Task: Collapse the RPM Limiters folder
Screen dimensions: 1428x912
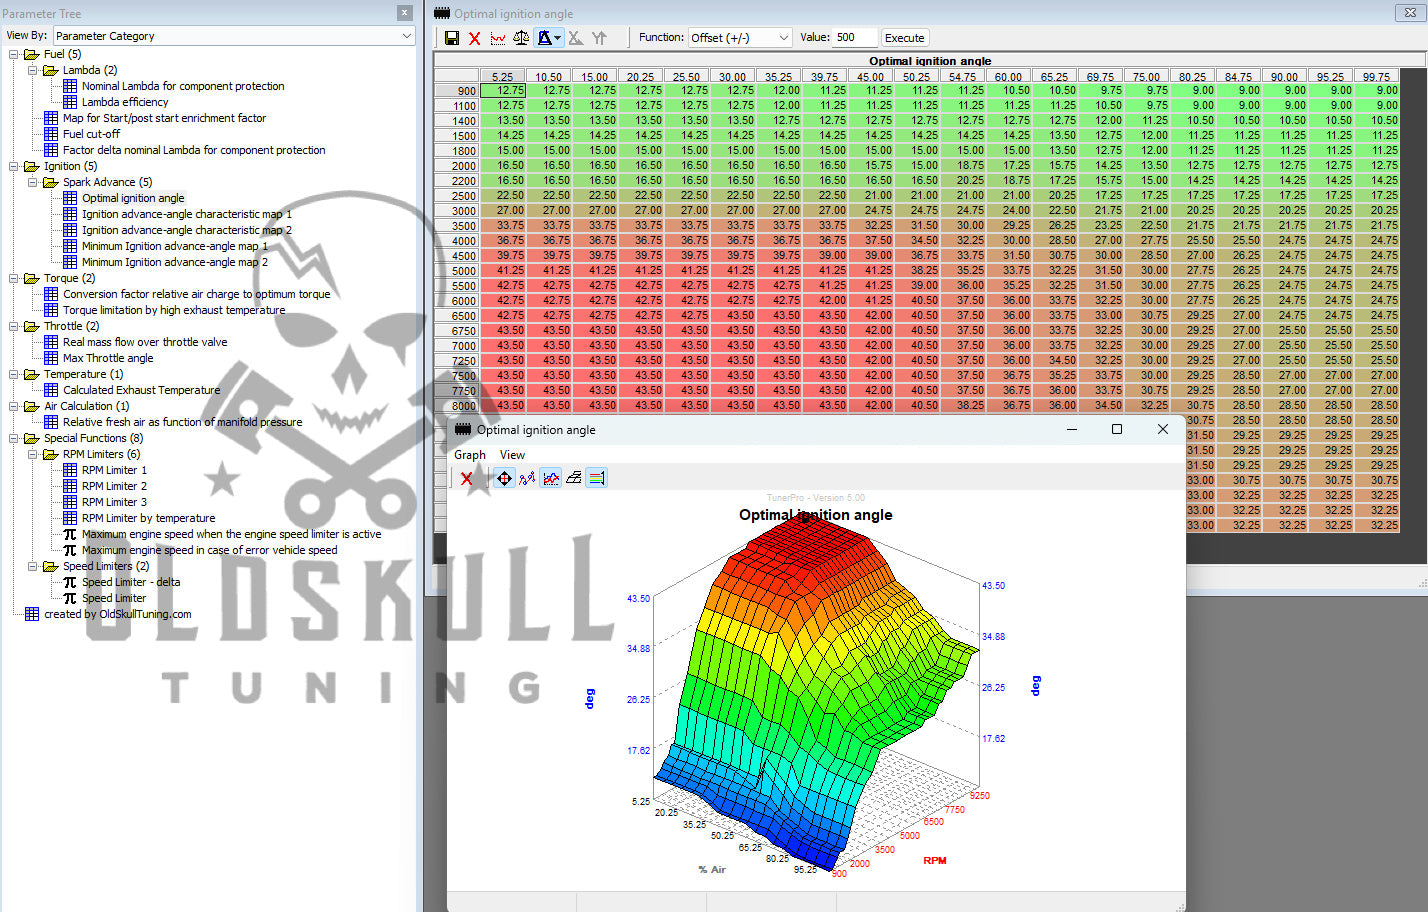Action: tap(33, 454)
